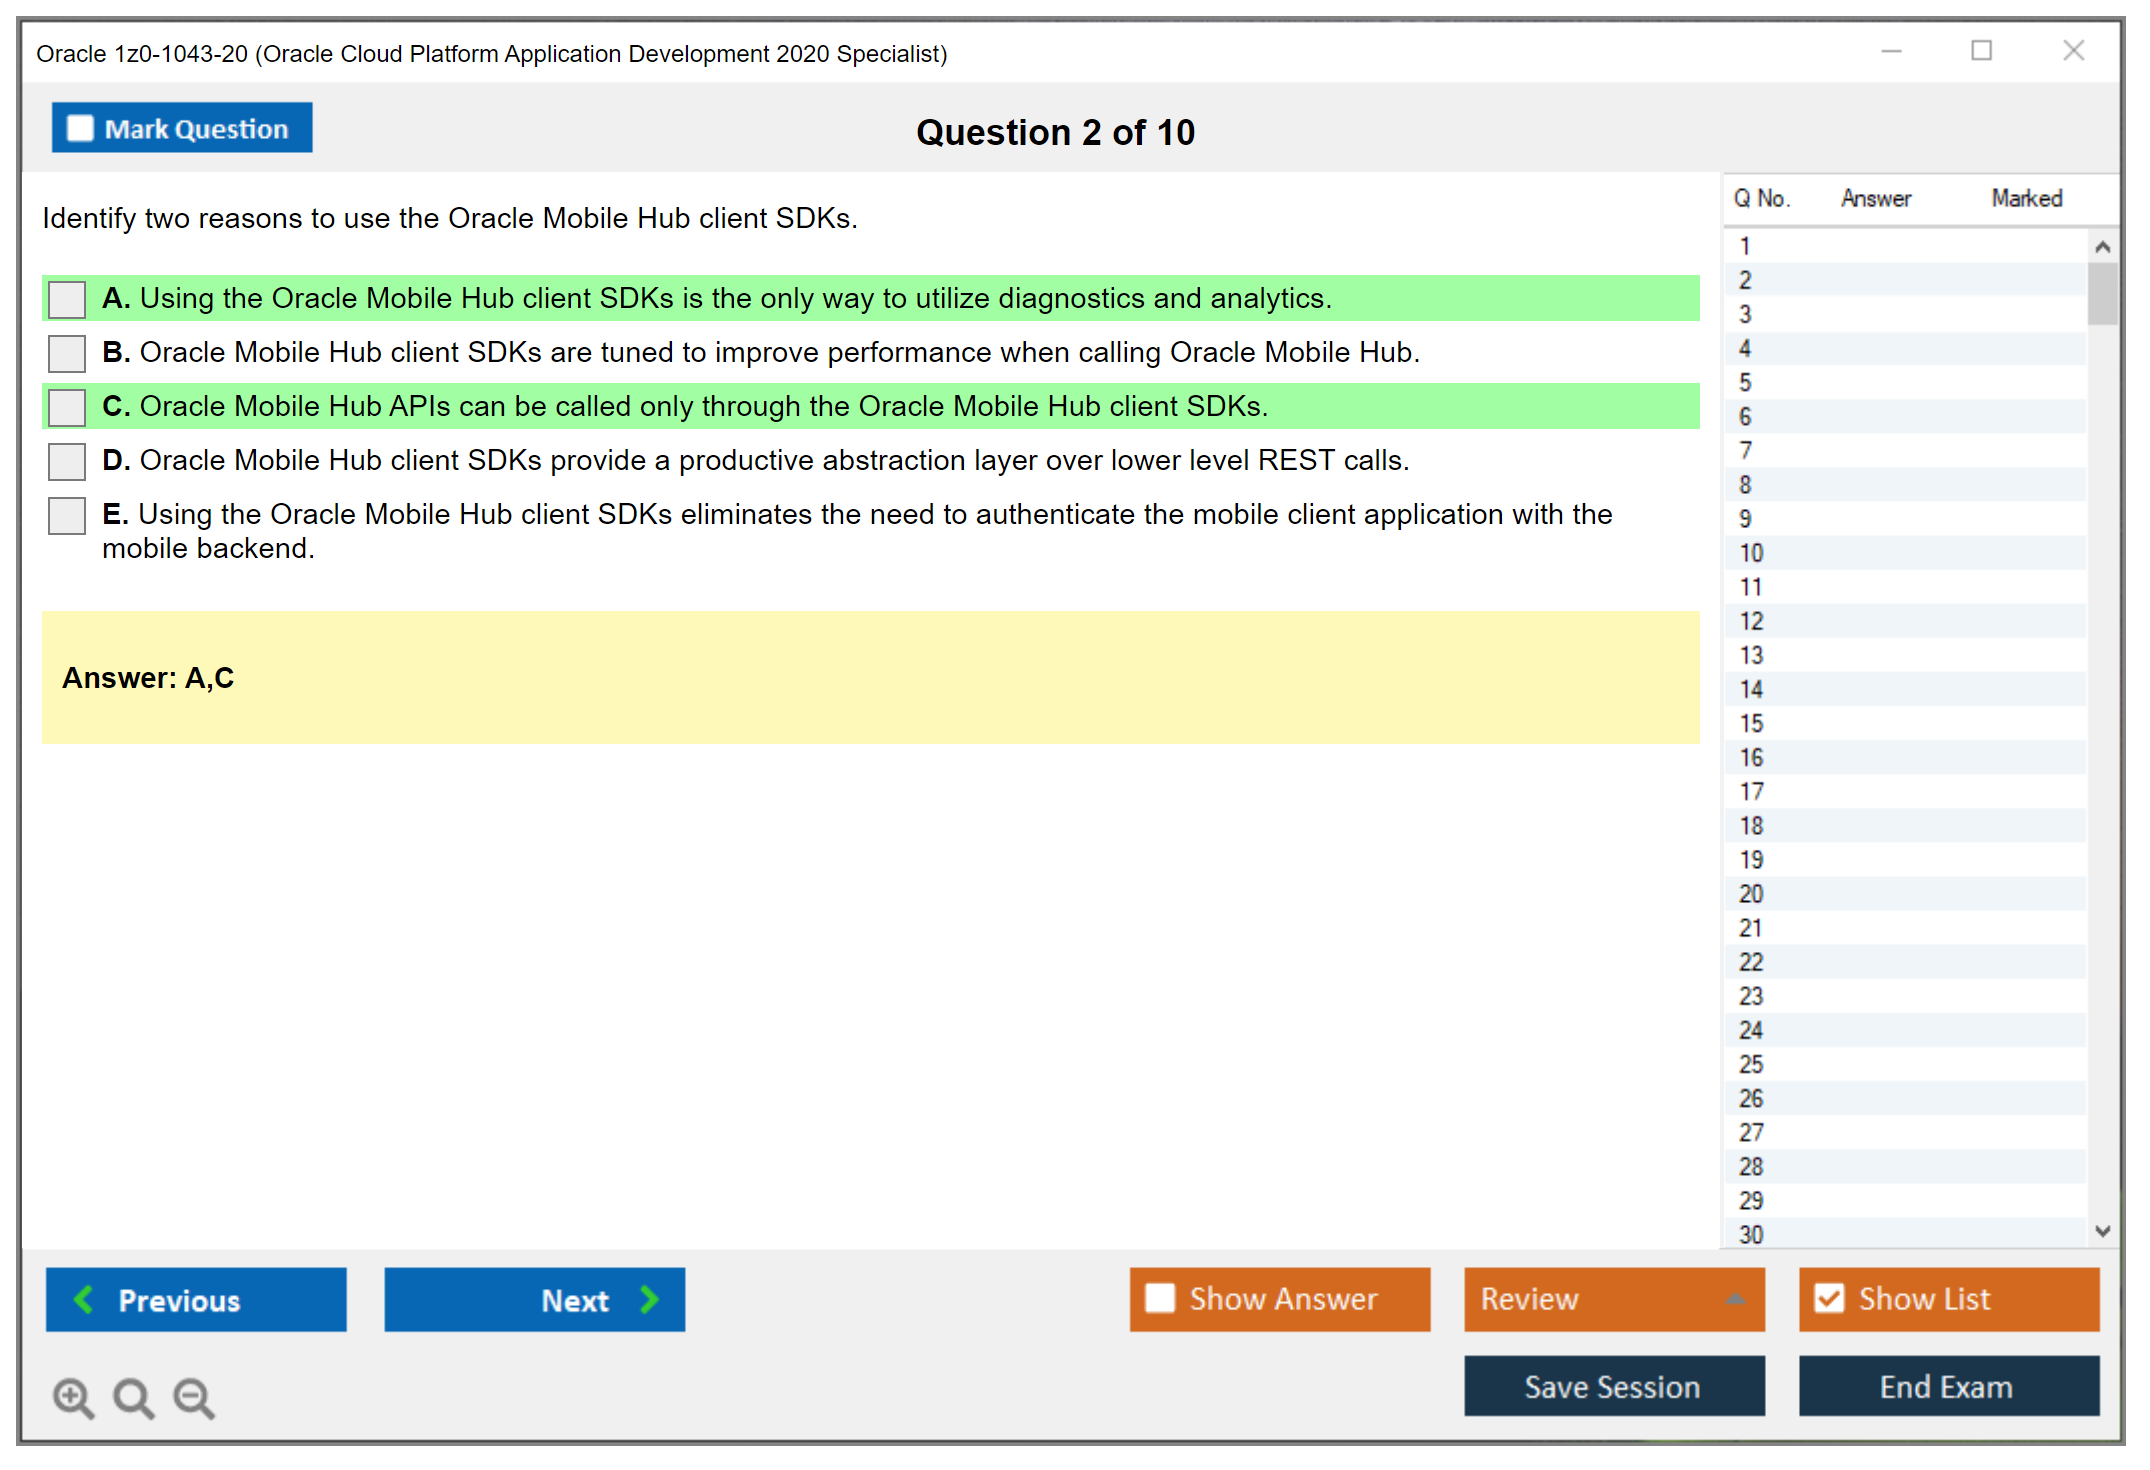Viewport: 2150px width, 1470px height.
Task: Select the plain magnifier icon
Action: coord(133,1398)
